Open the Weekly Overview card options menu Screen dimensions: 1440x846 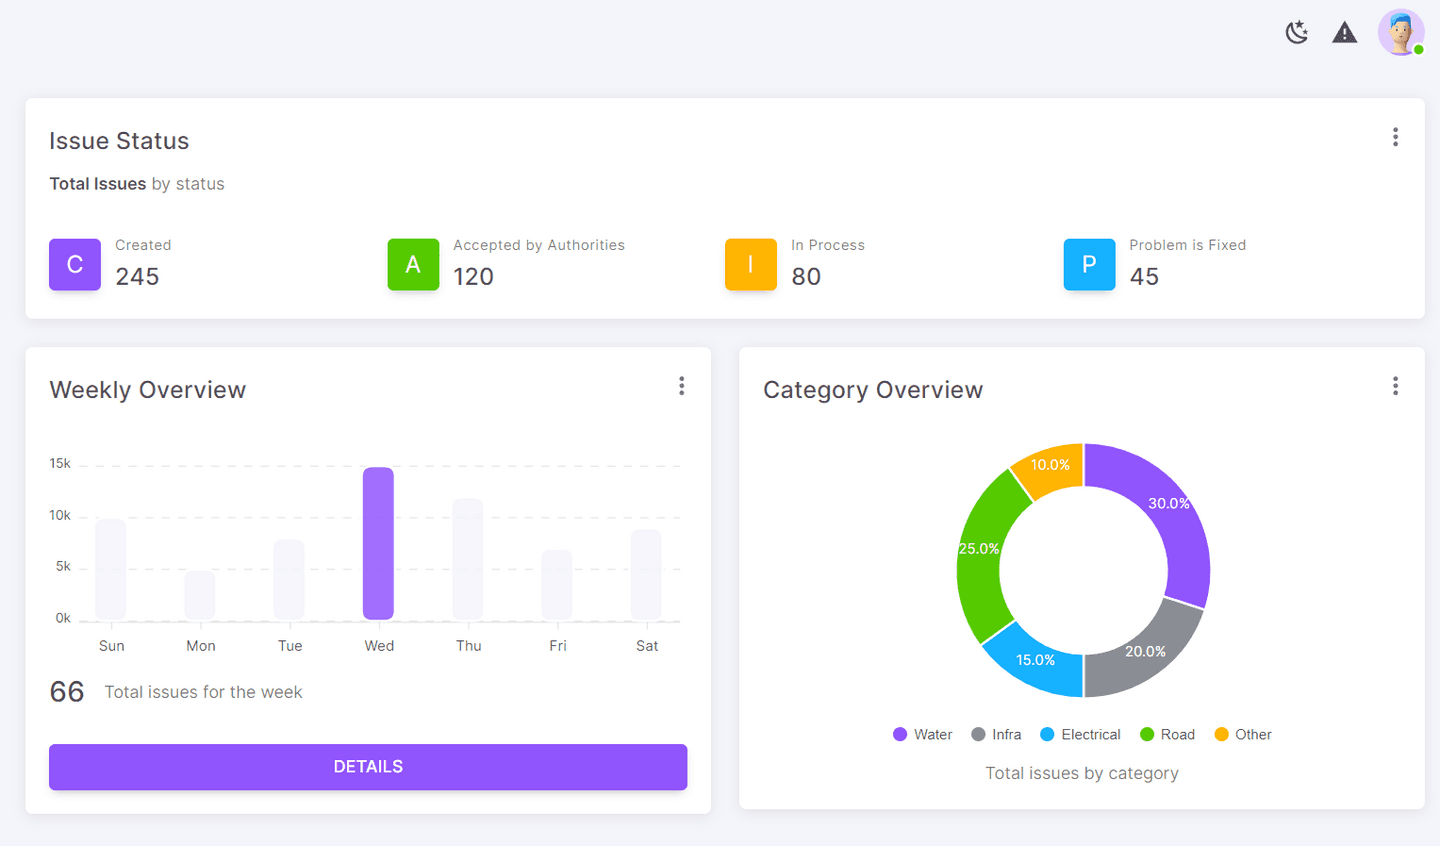click(682, 386)
